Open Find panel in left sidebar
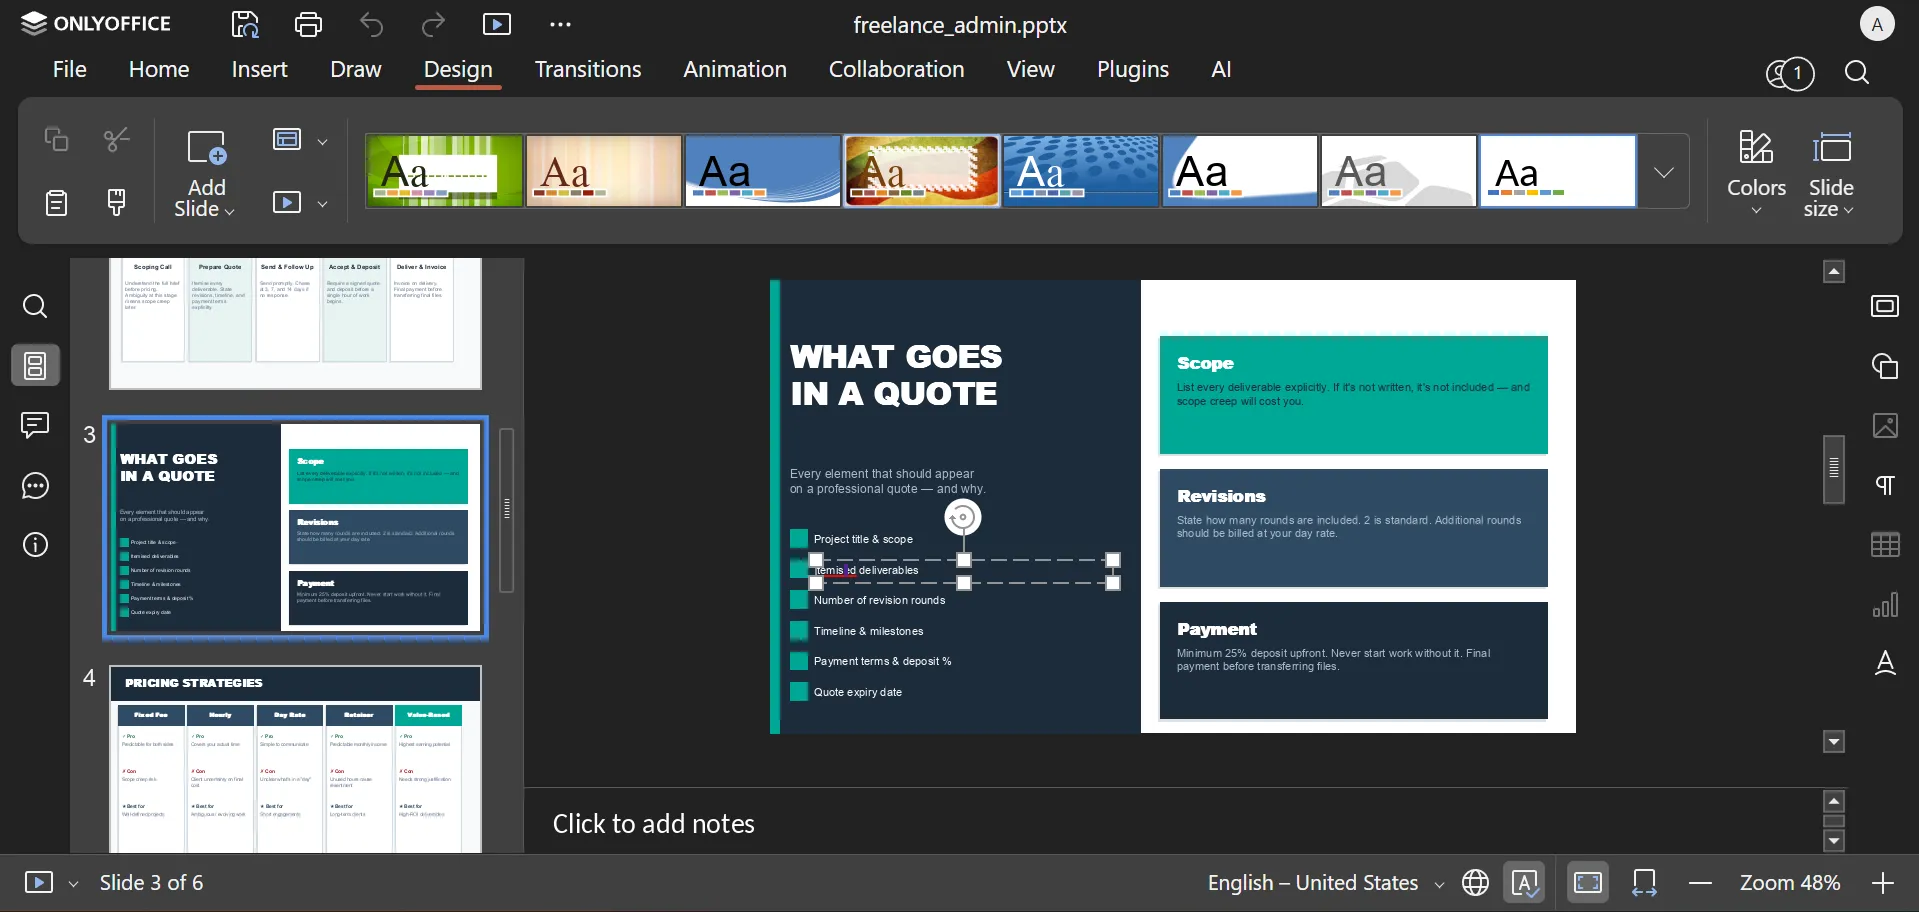This screenshot has width=1919, height=912. click(x=35, y=306)
